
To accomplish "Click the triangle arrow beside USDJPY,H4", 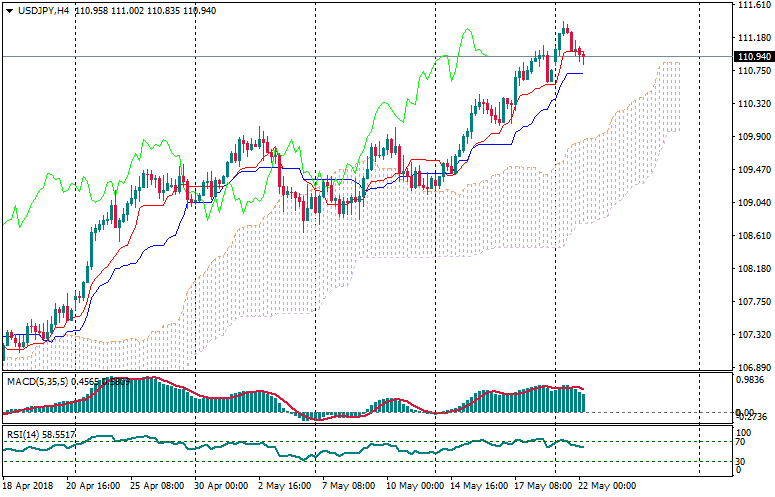I will pyautogui.click(x=9, y=10).
